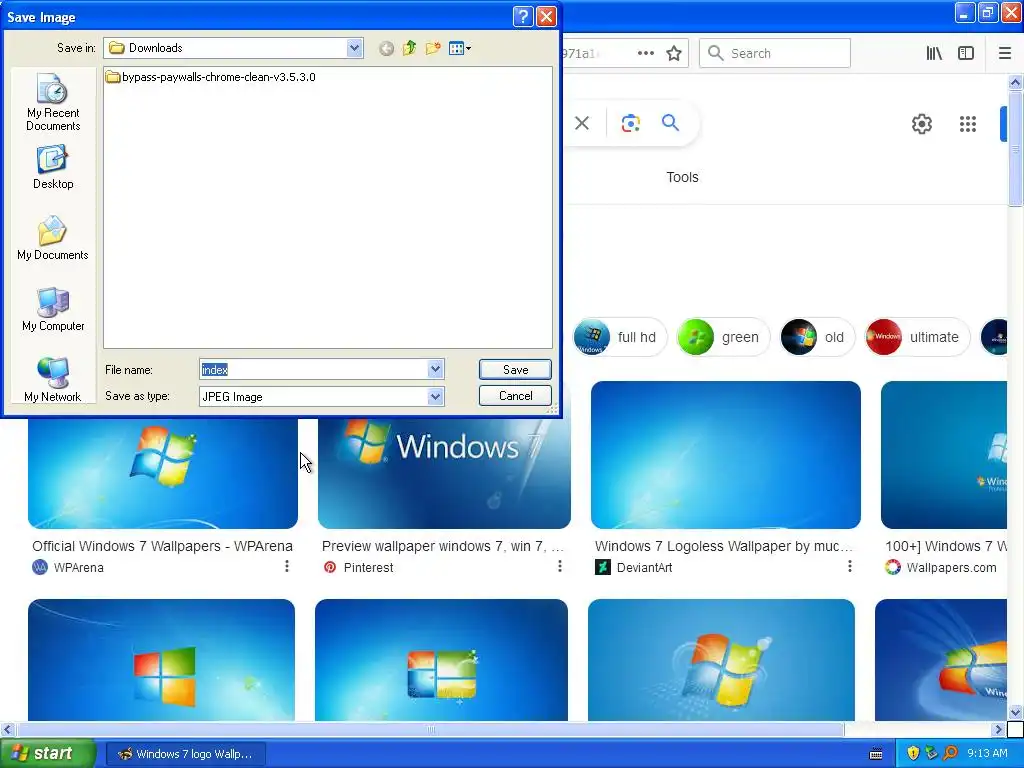The height and width of the screenshot is (768, 1024).
Task: Click the 9:13 AM taskbar clock
Action: point(987,754)
